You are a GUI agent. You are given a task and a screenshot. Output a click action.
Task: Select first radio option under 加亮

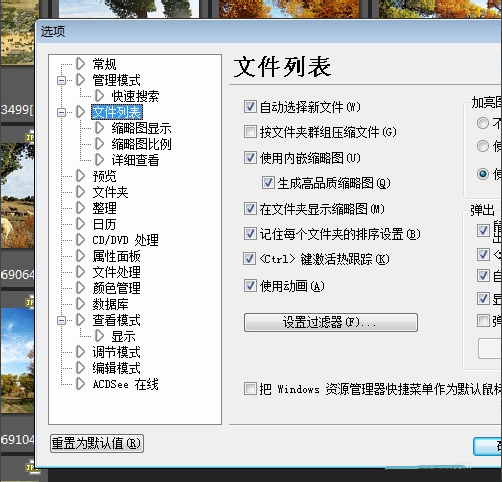483,123
